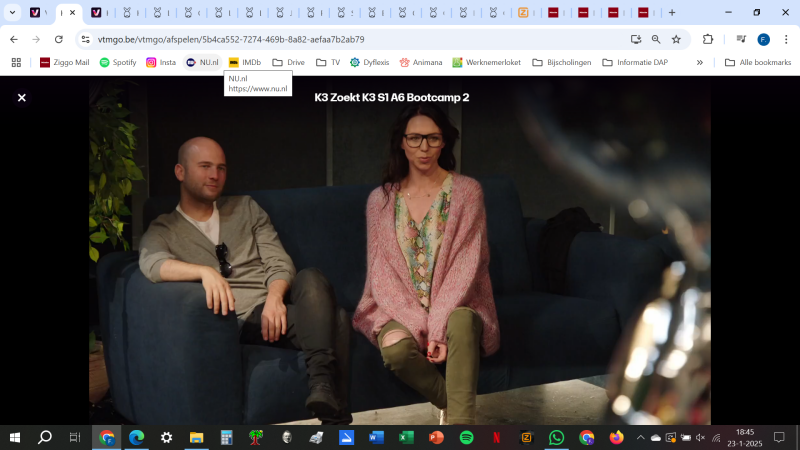Open site information for vtmgo.be
Viewport: 800px width, 450px height.
pos(86,39)
